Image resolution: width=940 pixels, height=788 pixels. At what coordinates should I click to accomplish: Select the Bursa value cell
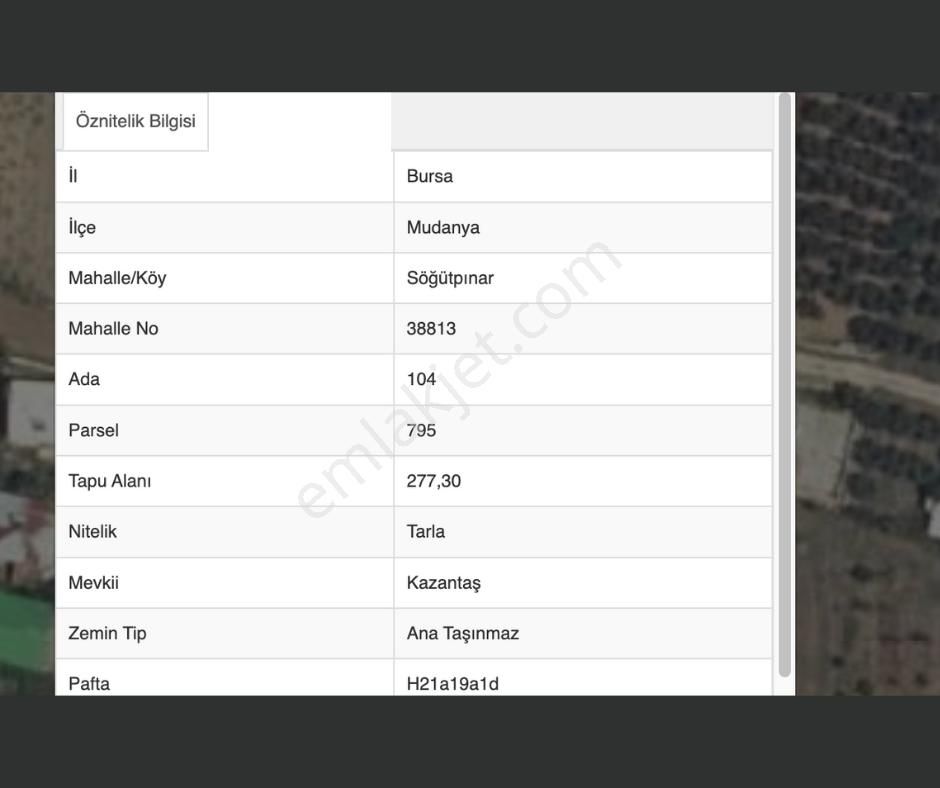[430, 176]
